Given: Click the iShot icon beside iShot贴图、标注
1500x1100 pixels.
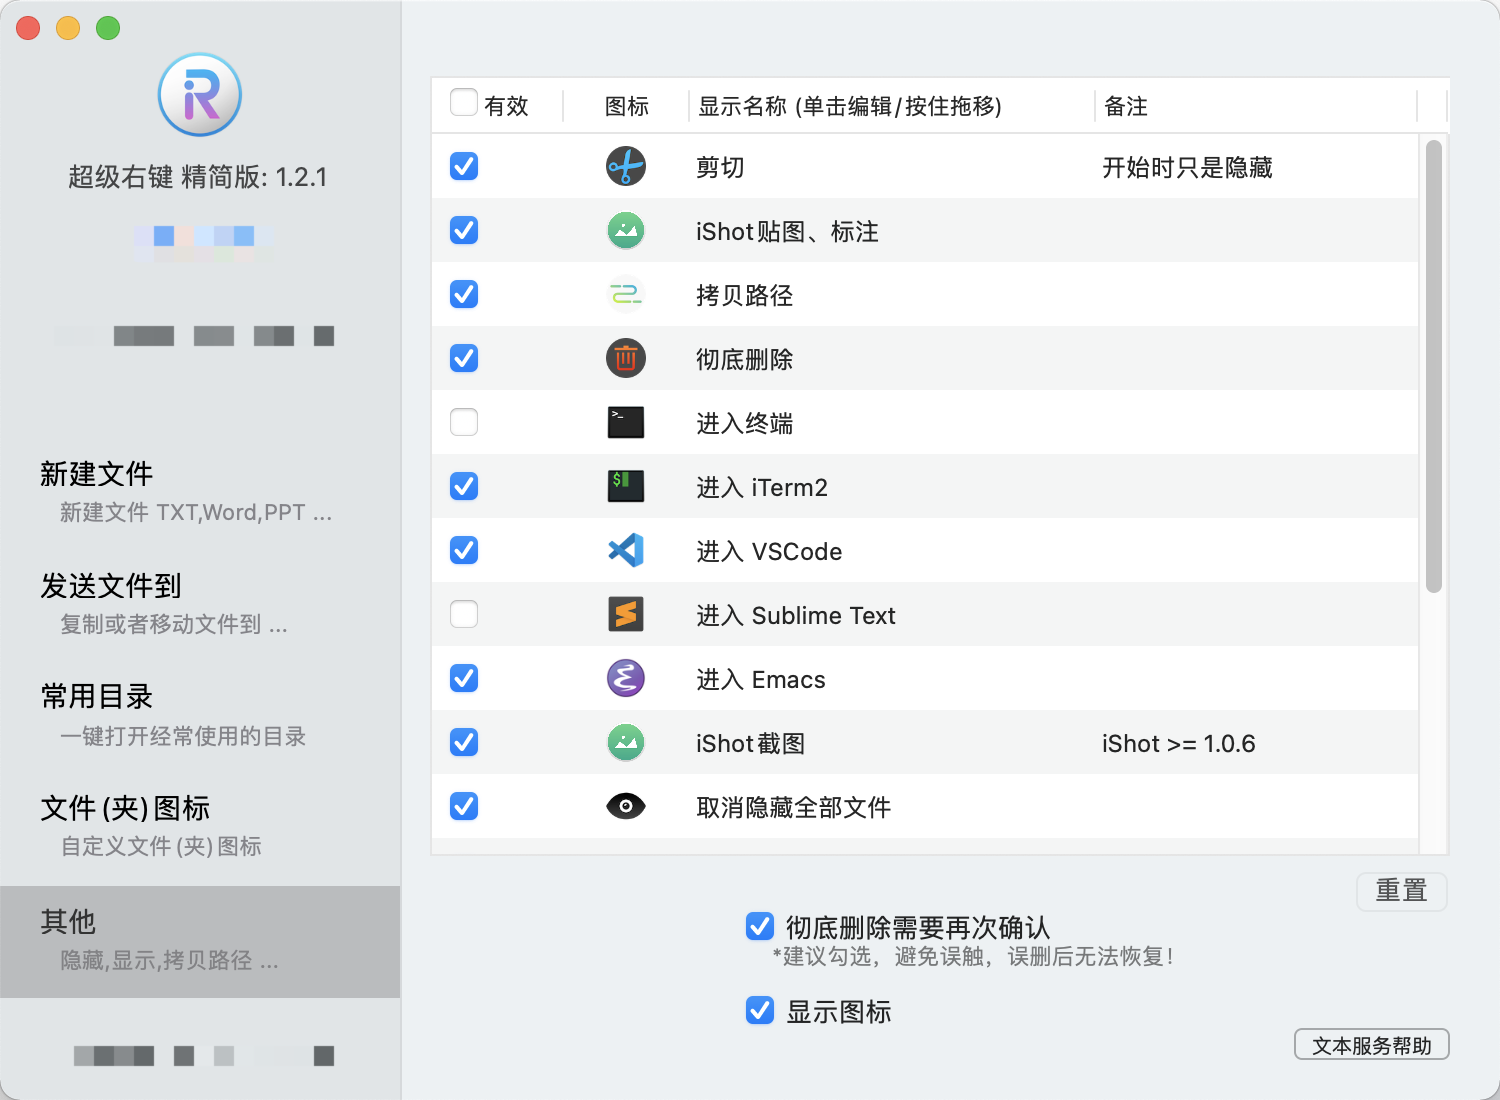Looking at the screenshot, I should tap(626, 230).
